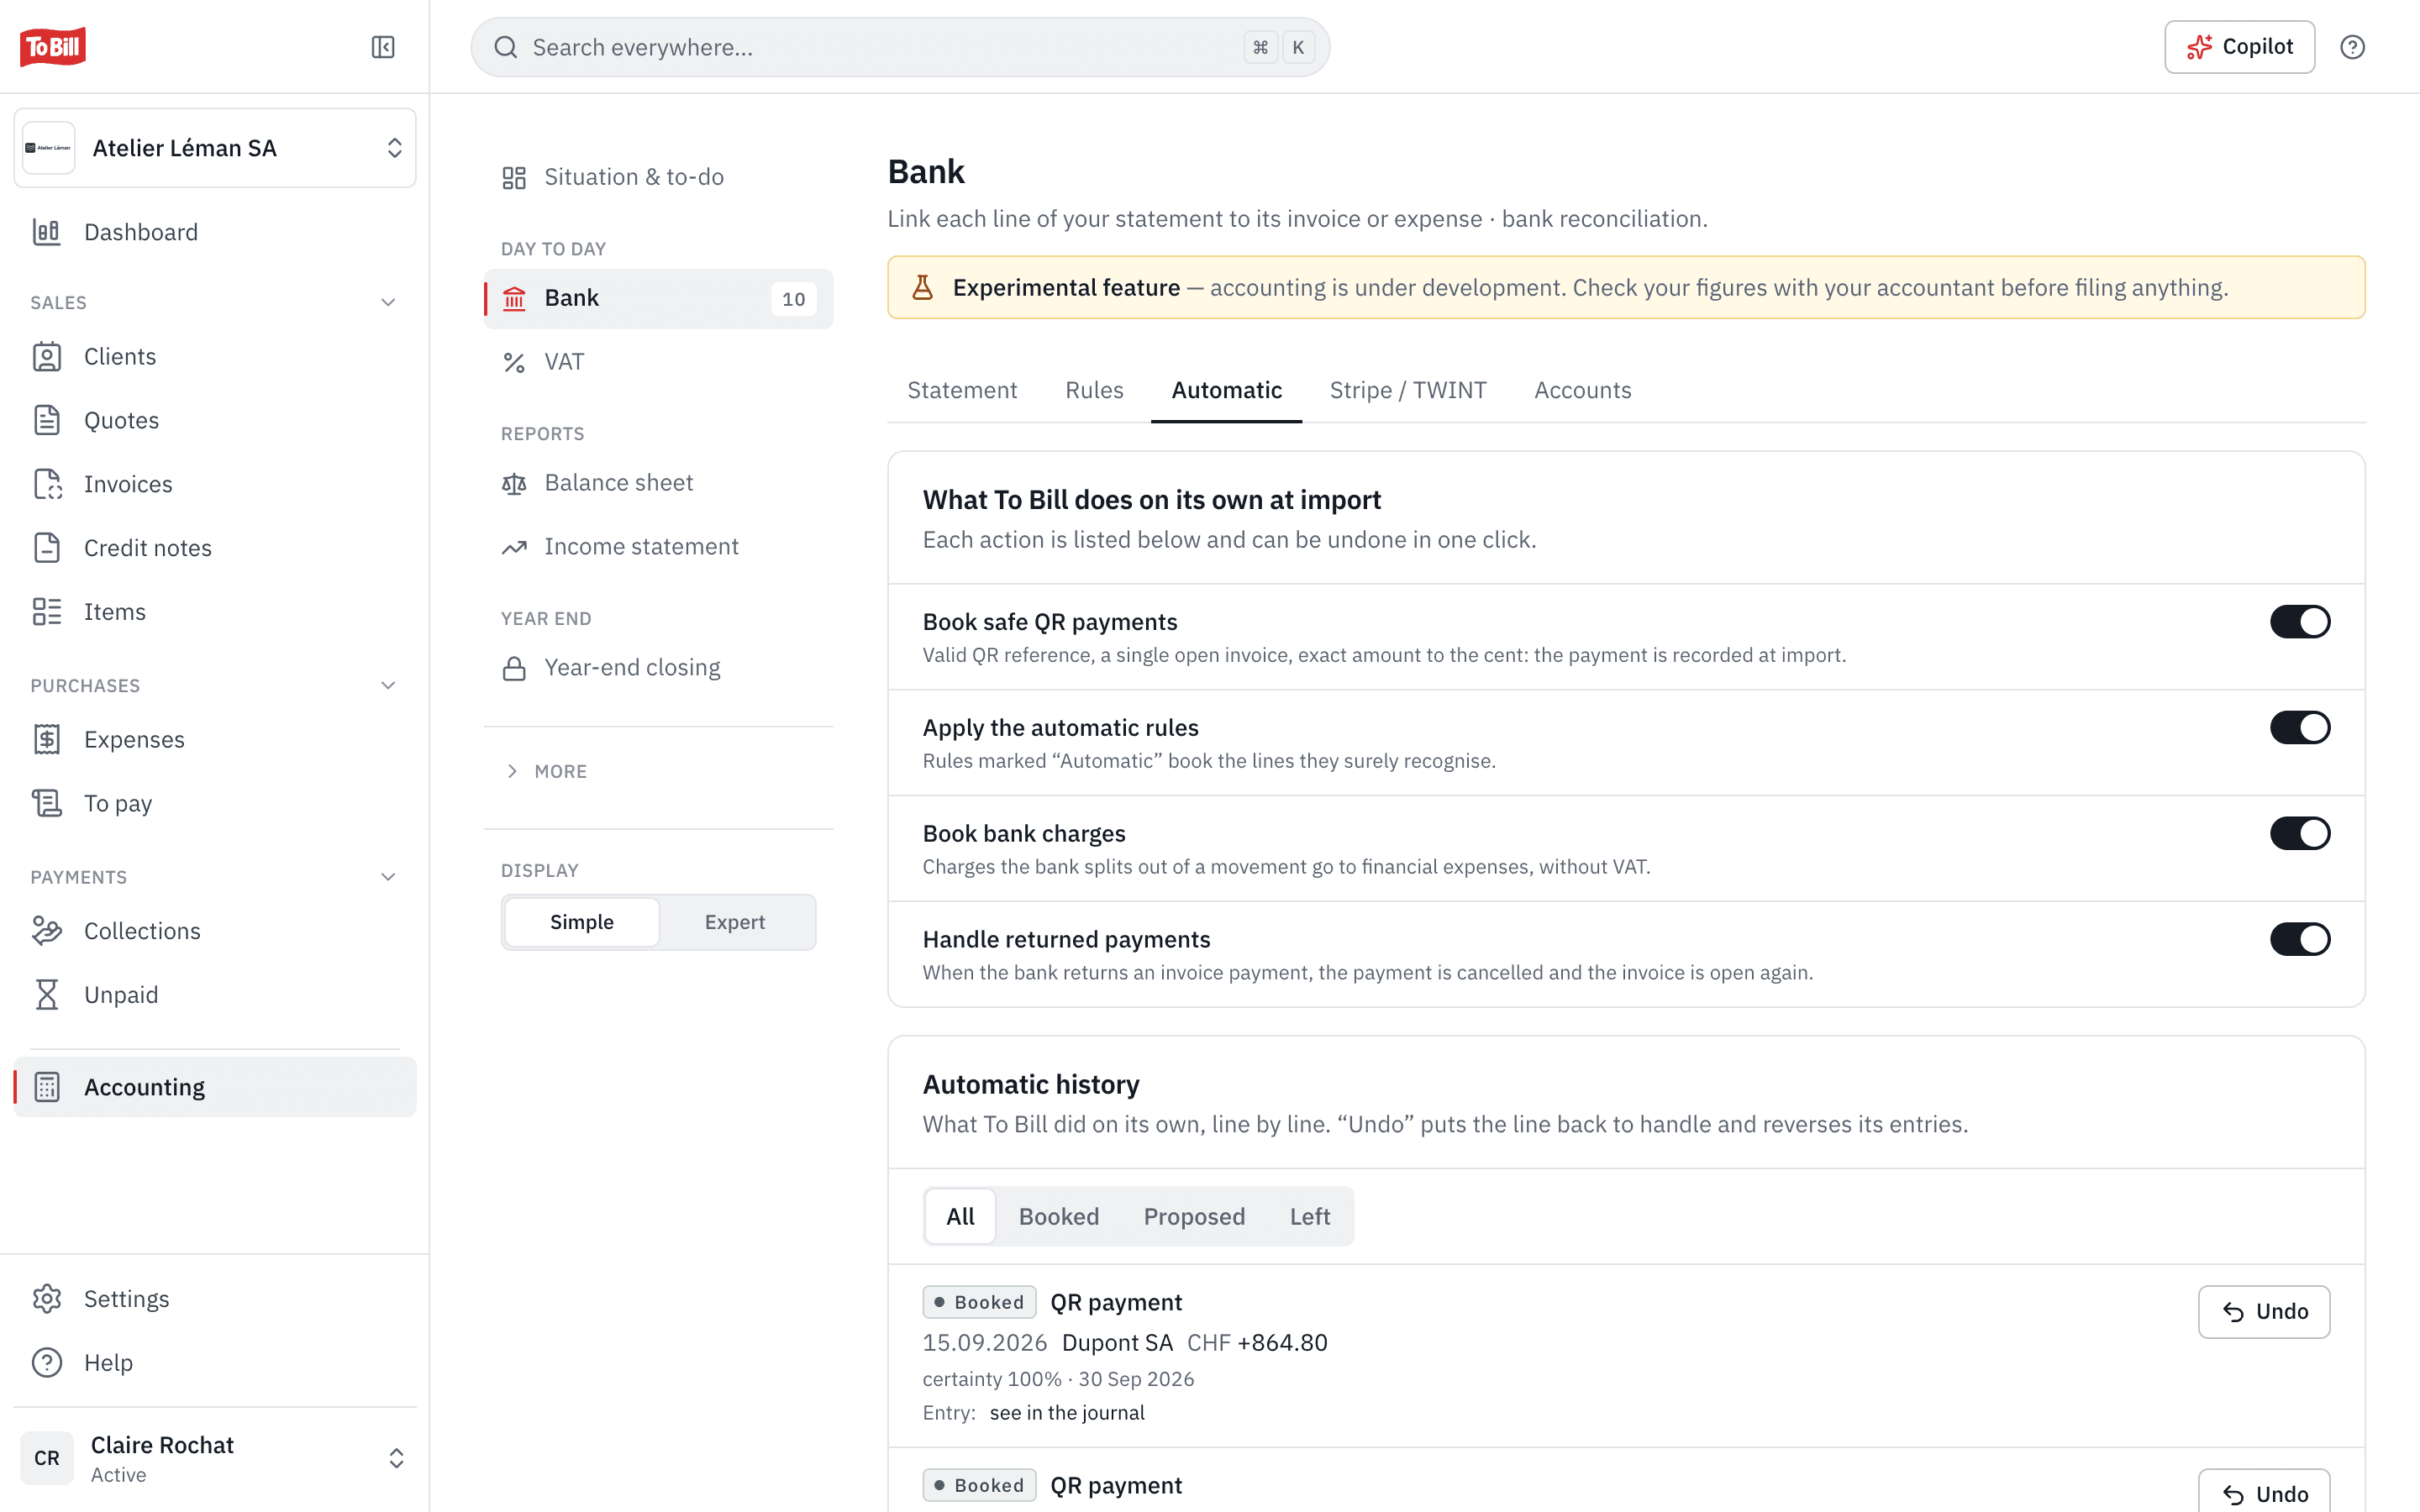Open the Claire Rochat user menu

click(x=215, y=1458)
